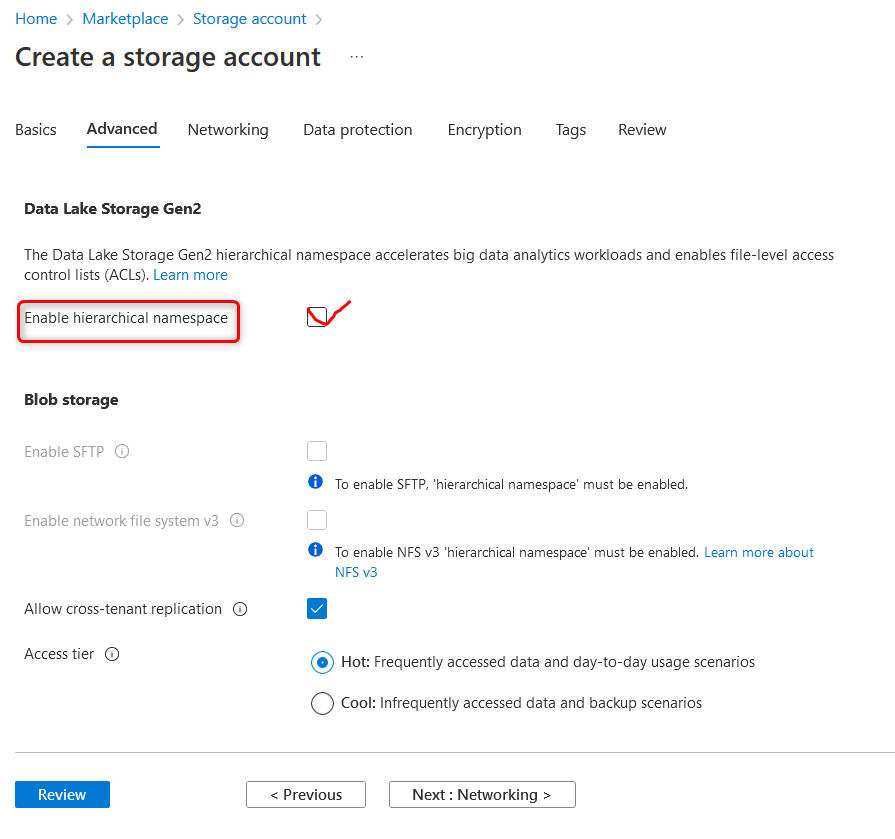This screenshot has width=895, height=839.
Task: Go to the Encryption tab
Action: [x=484, y=130]
